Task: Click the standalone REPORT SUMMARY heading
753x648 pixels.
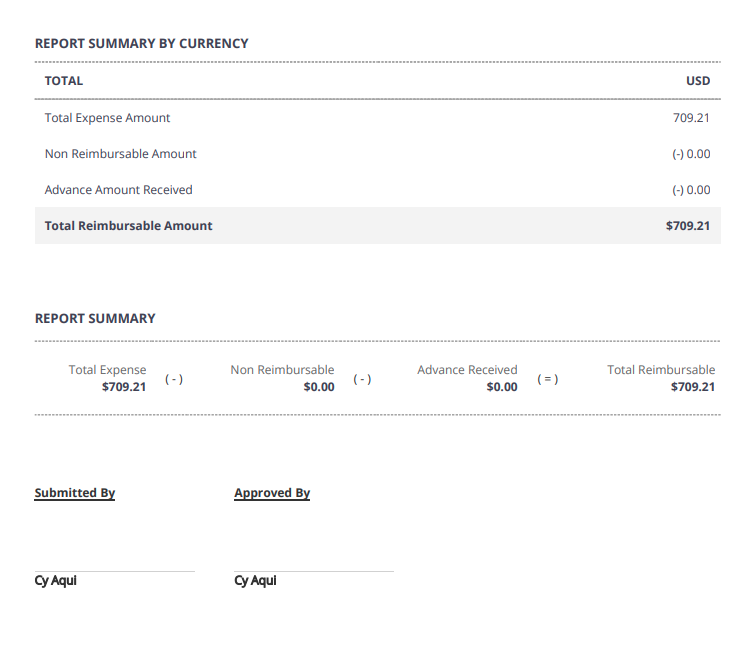Action: click(95, 319)
